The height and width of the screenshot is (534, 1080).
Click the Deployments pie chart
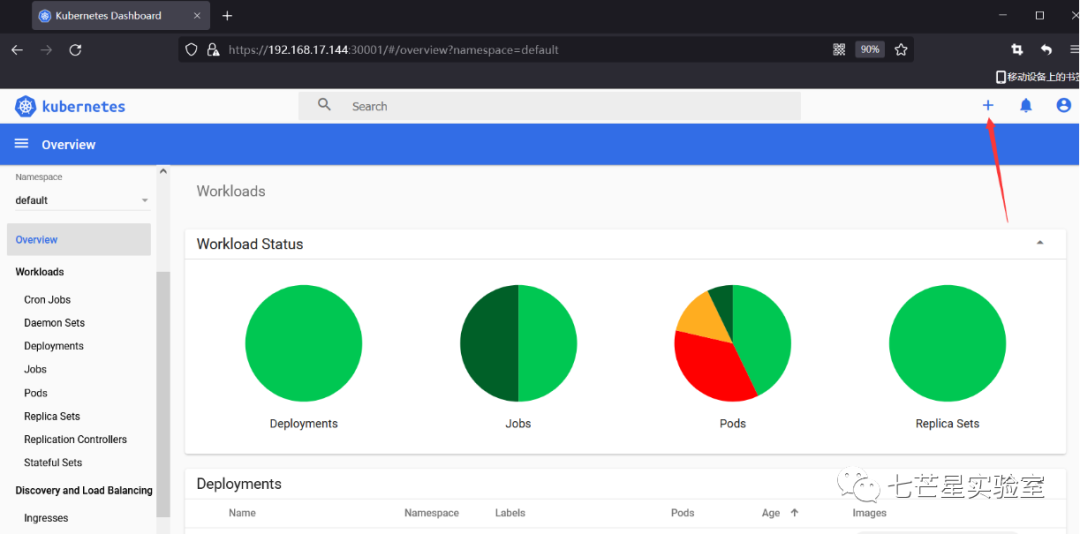(304, 343)
